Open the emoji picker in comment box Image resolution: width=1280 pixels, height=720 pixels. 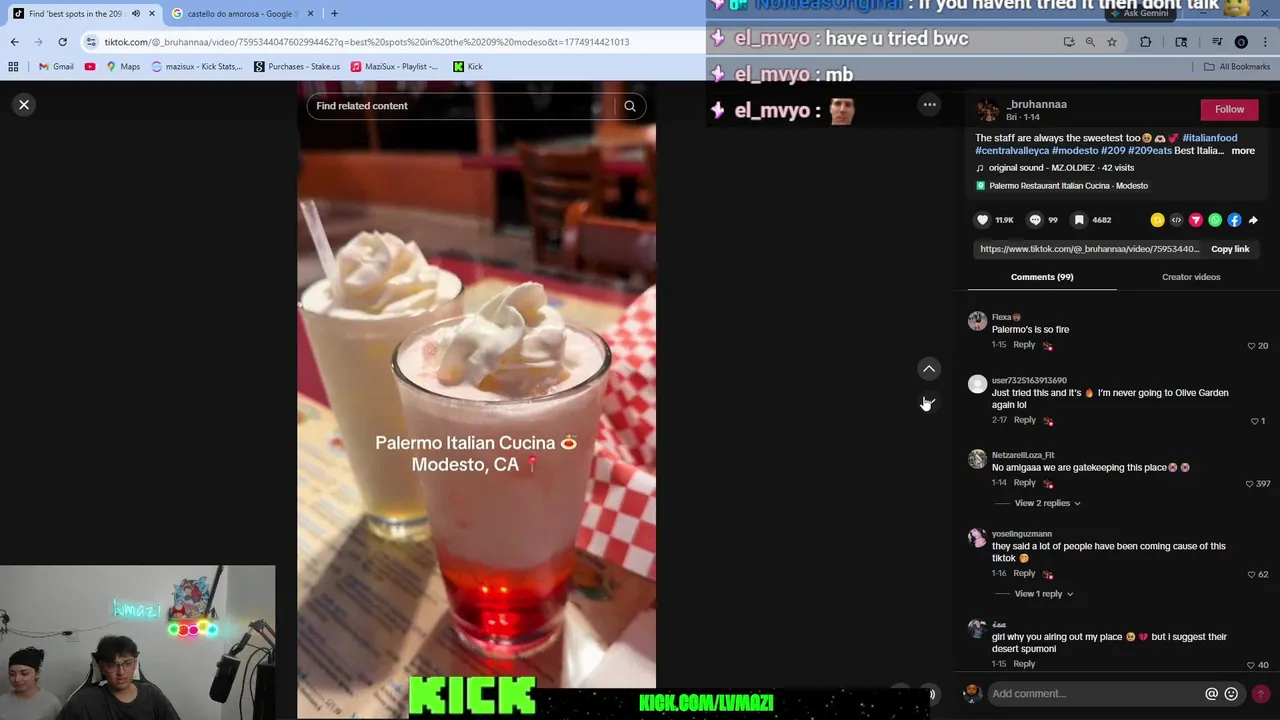point(1231,694)
